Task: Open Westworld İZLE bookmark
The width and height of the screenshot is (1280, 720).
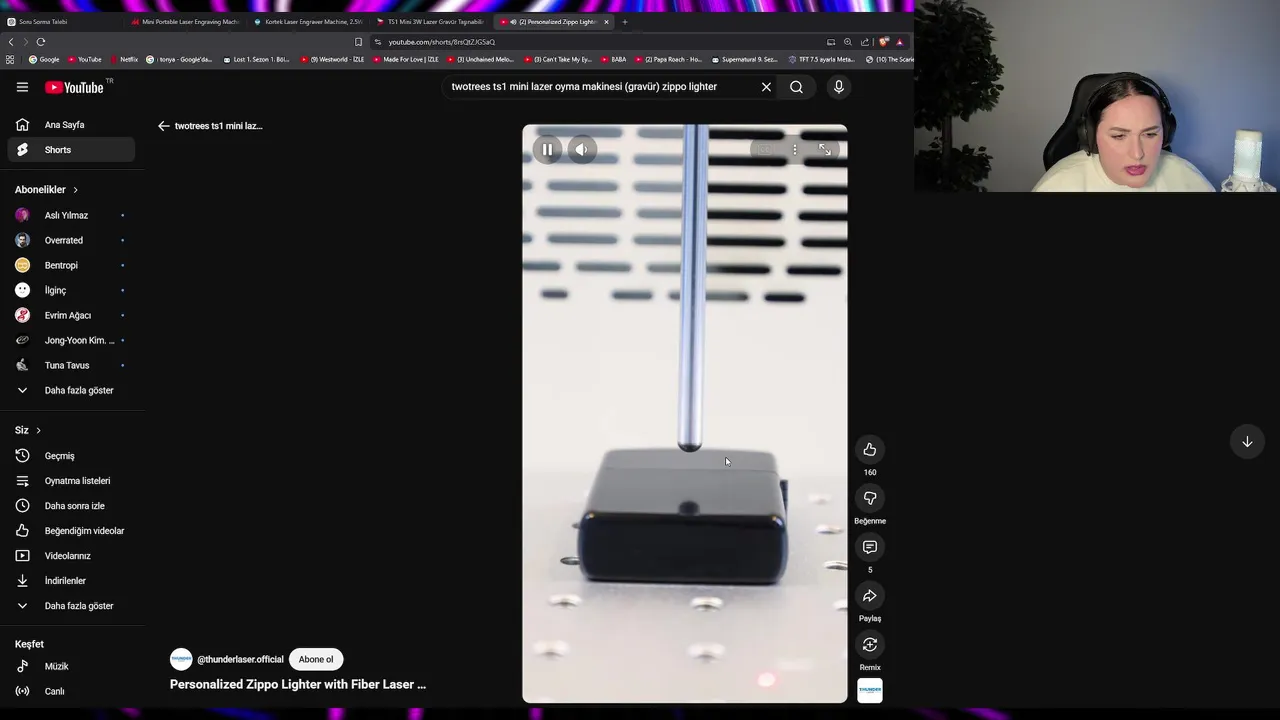Action: 332,60
